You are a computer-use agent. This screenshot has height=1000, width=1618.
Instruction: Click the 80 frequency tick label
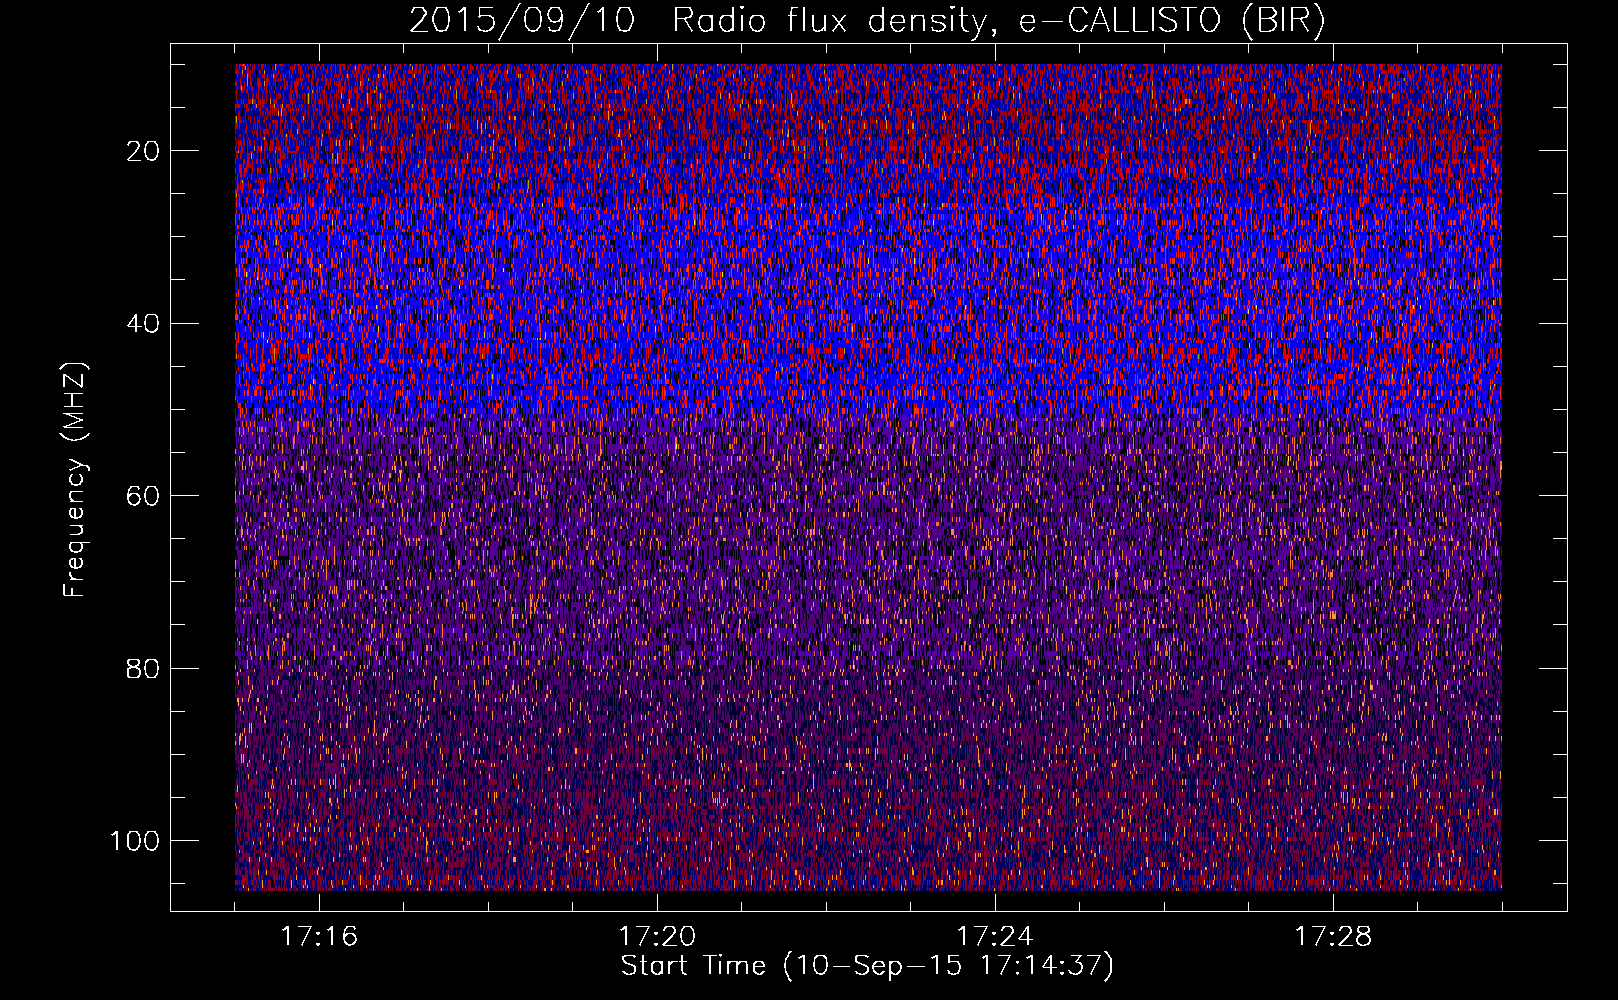tap(144, 668)
